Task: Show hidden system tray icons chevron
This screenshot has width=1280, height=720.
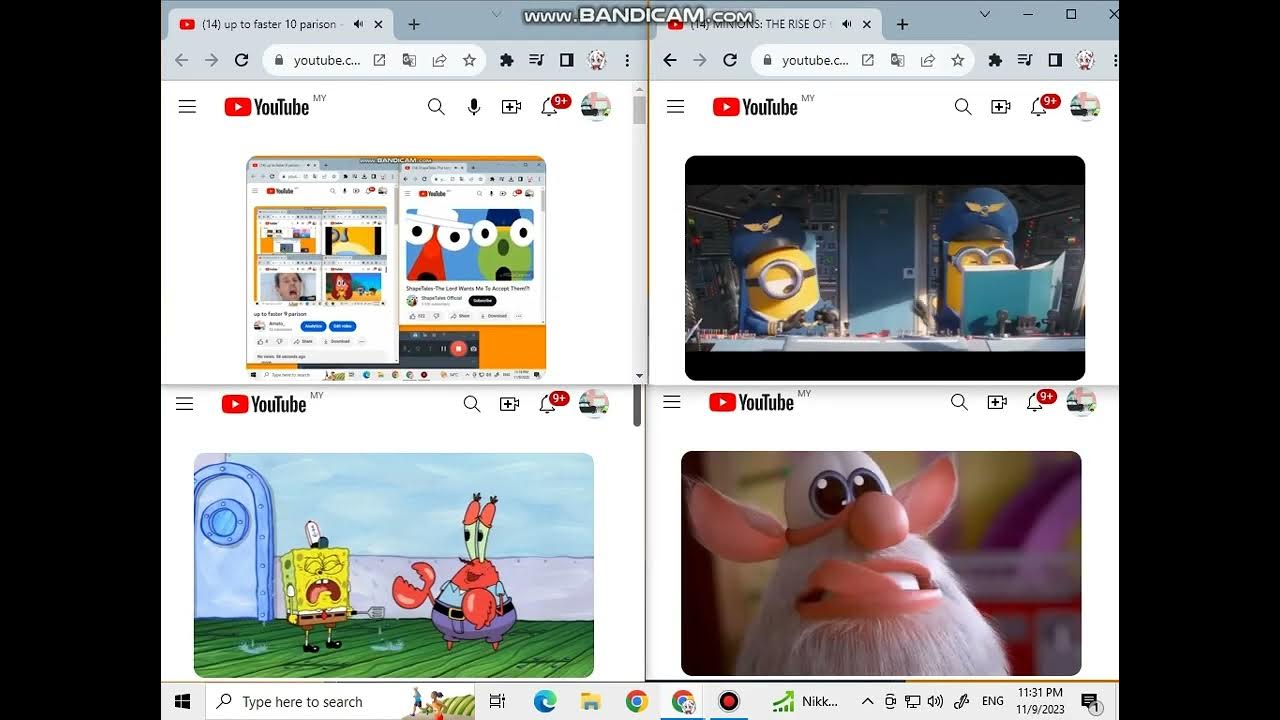Action: (x=868, y=702)
